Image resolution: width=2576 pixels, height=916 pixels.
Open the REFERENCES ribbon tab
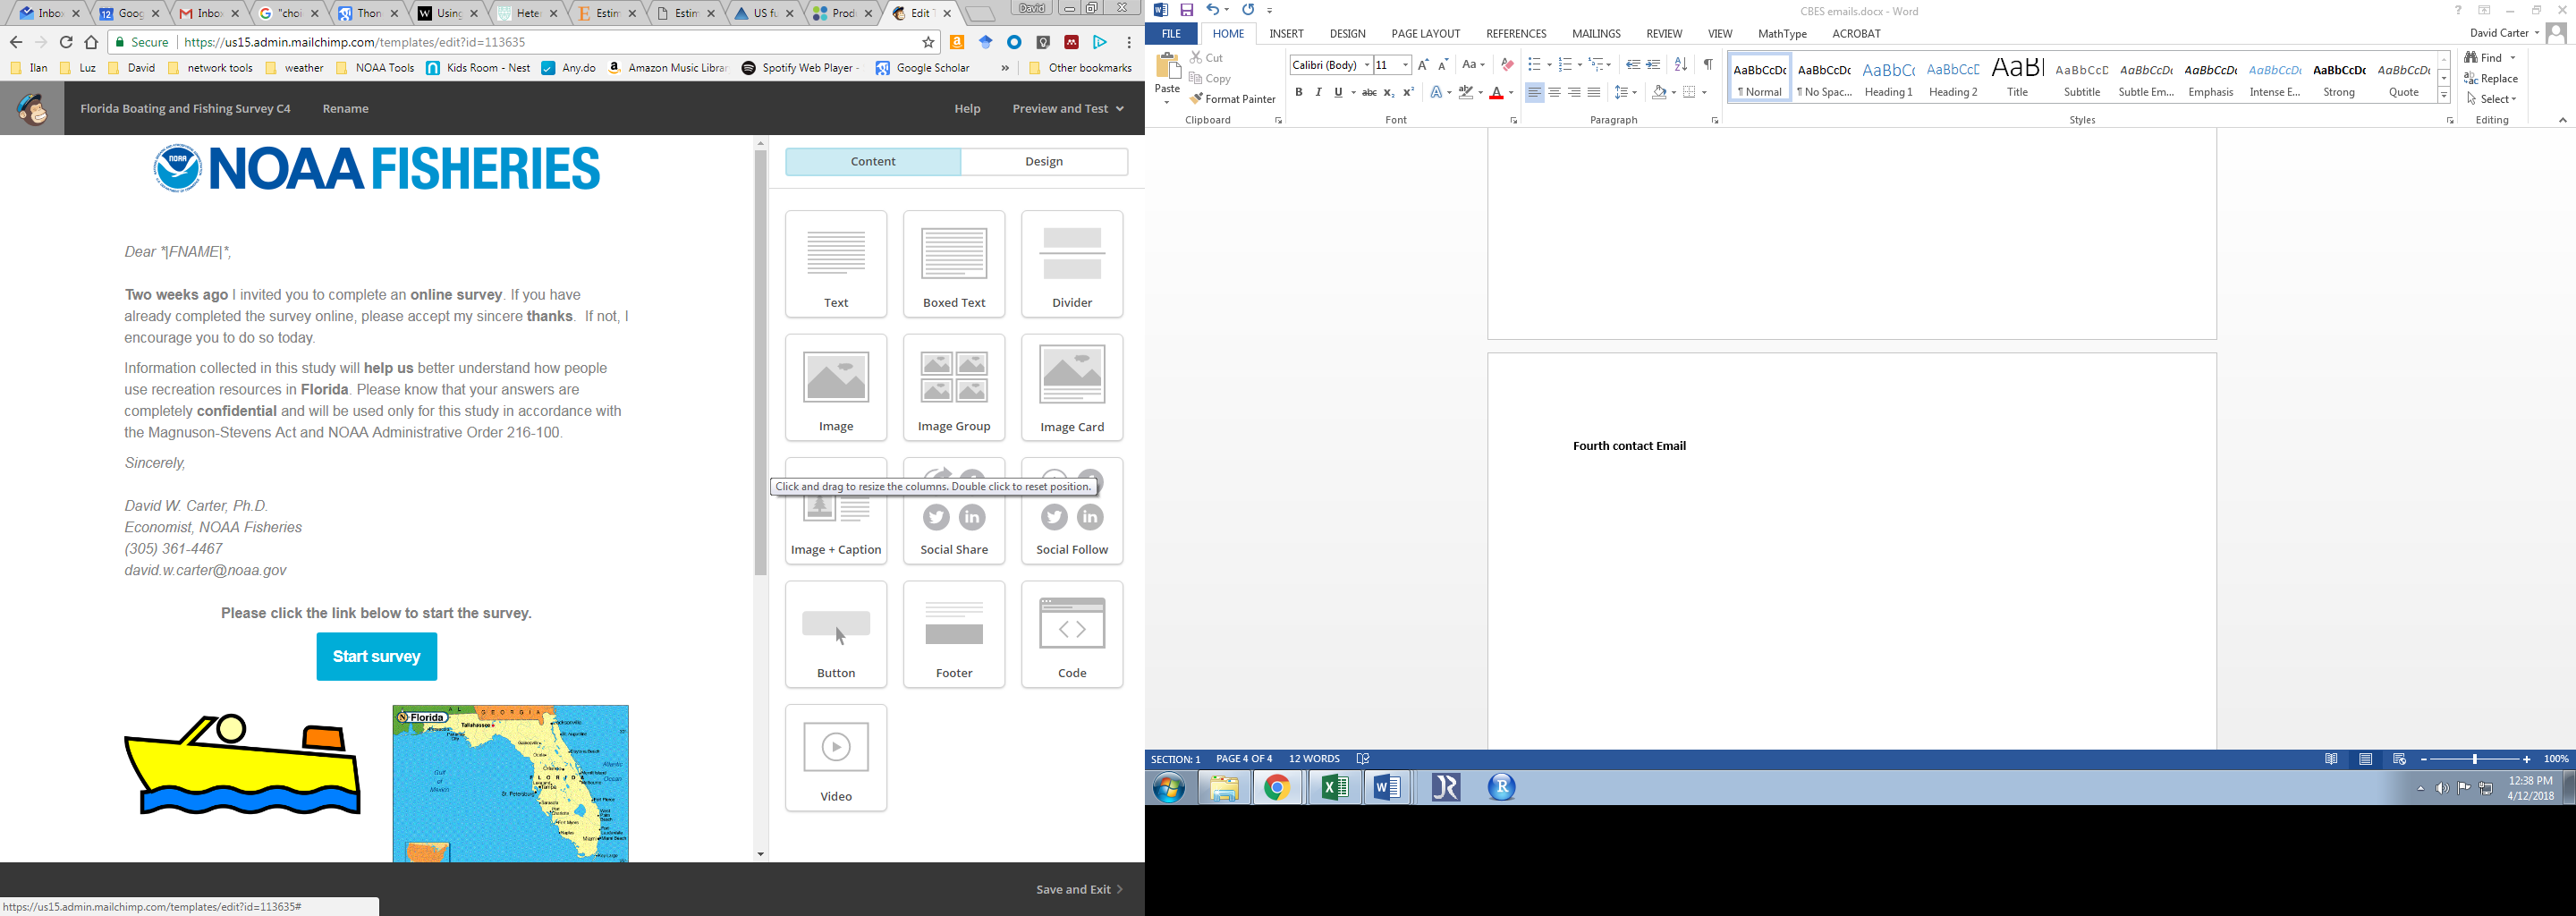click(1516, 34)
